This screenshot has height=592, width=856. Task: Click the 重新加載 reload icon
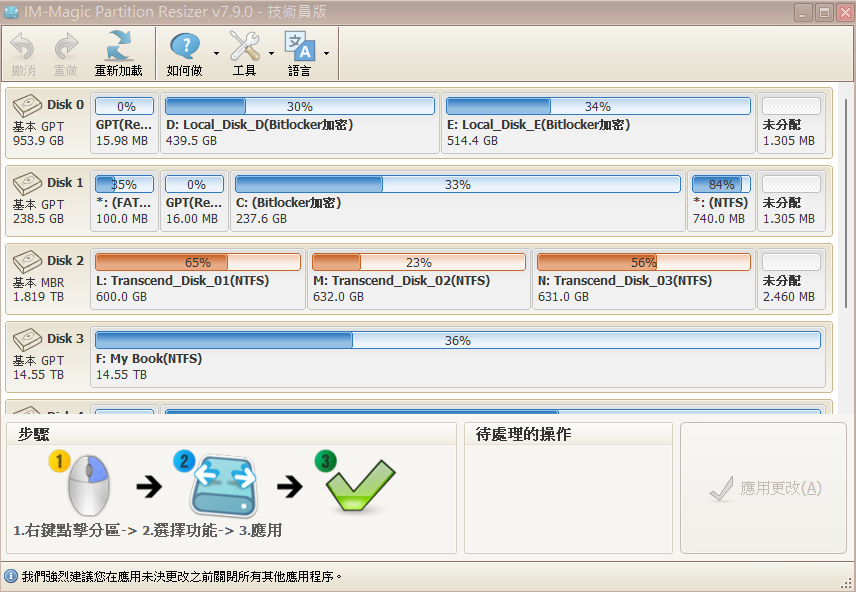click(119, 46)
